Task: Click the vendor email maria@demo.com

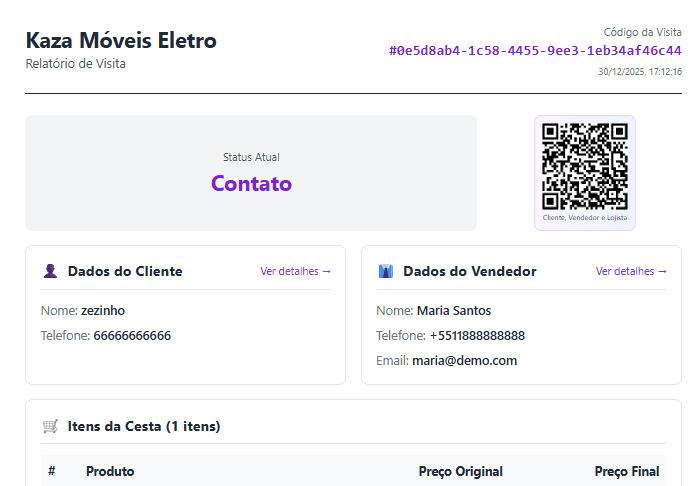Action: tap(464, 360)
